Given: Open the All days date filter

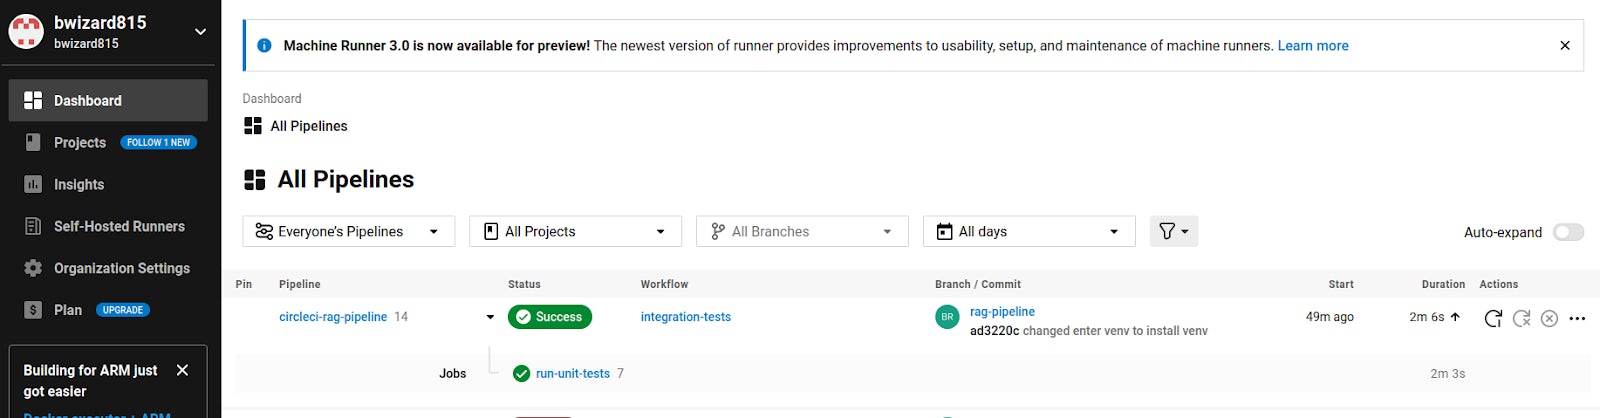Looking at the screenshot, I should pyautogui.click(x=1028, y=231).
